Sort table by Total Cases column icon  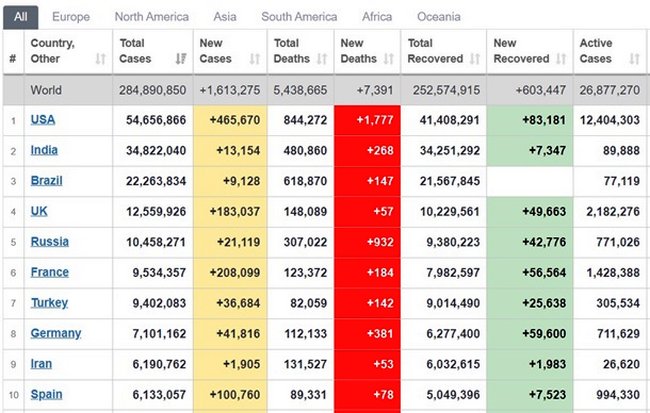pos(182,60)
